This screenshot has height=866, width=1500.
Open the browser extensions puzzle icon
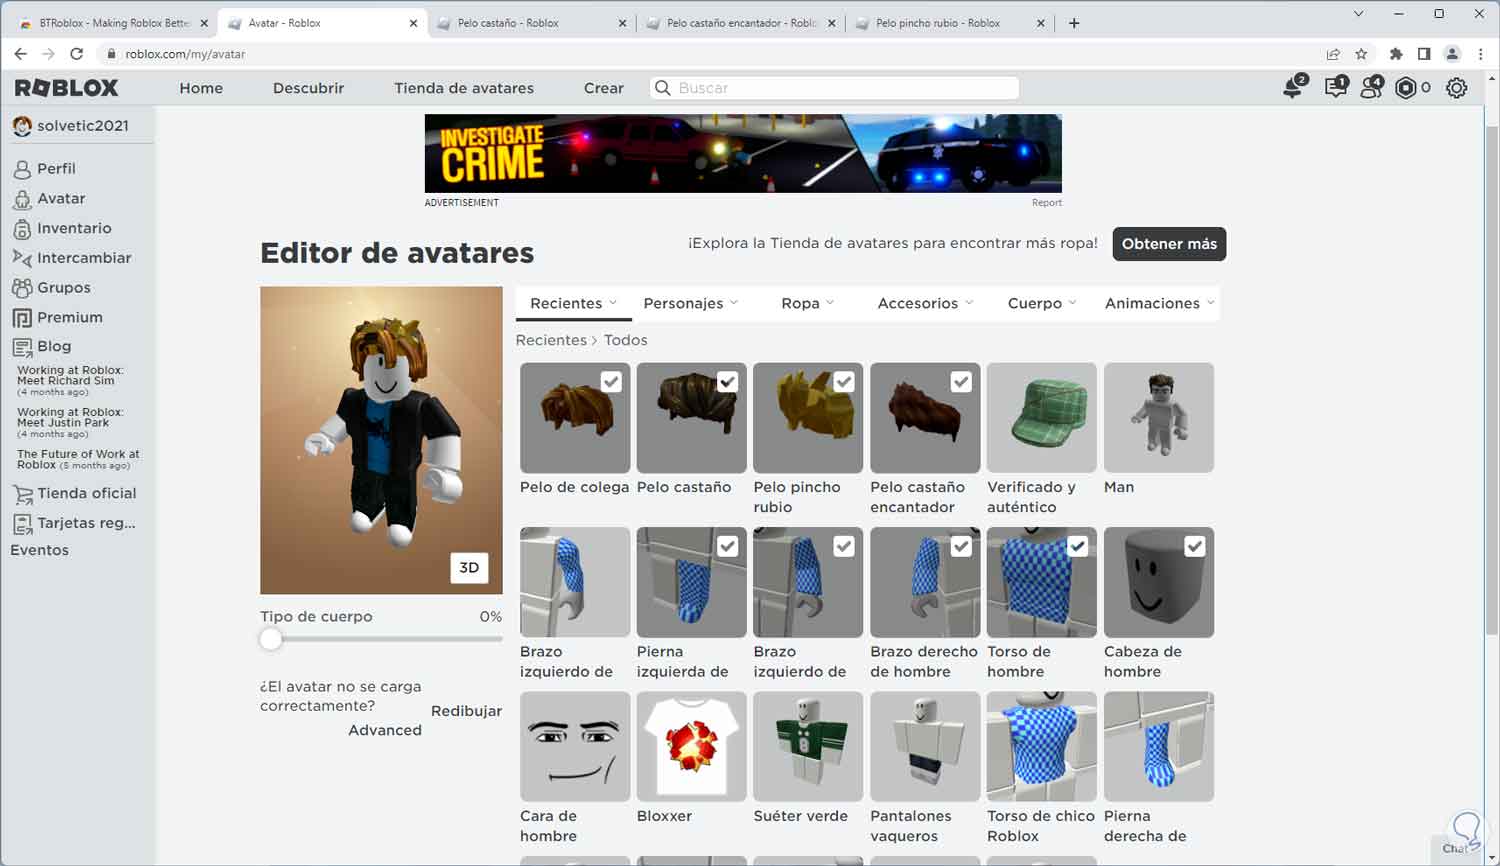(x=1396, y=54)
